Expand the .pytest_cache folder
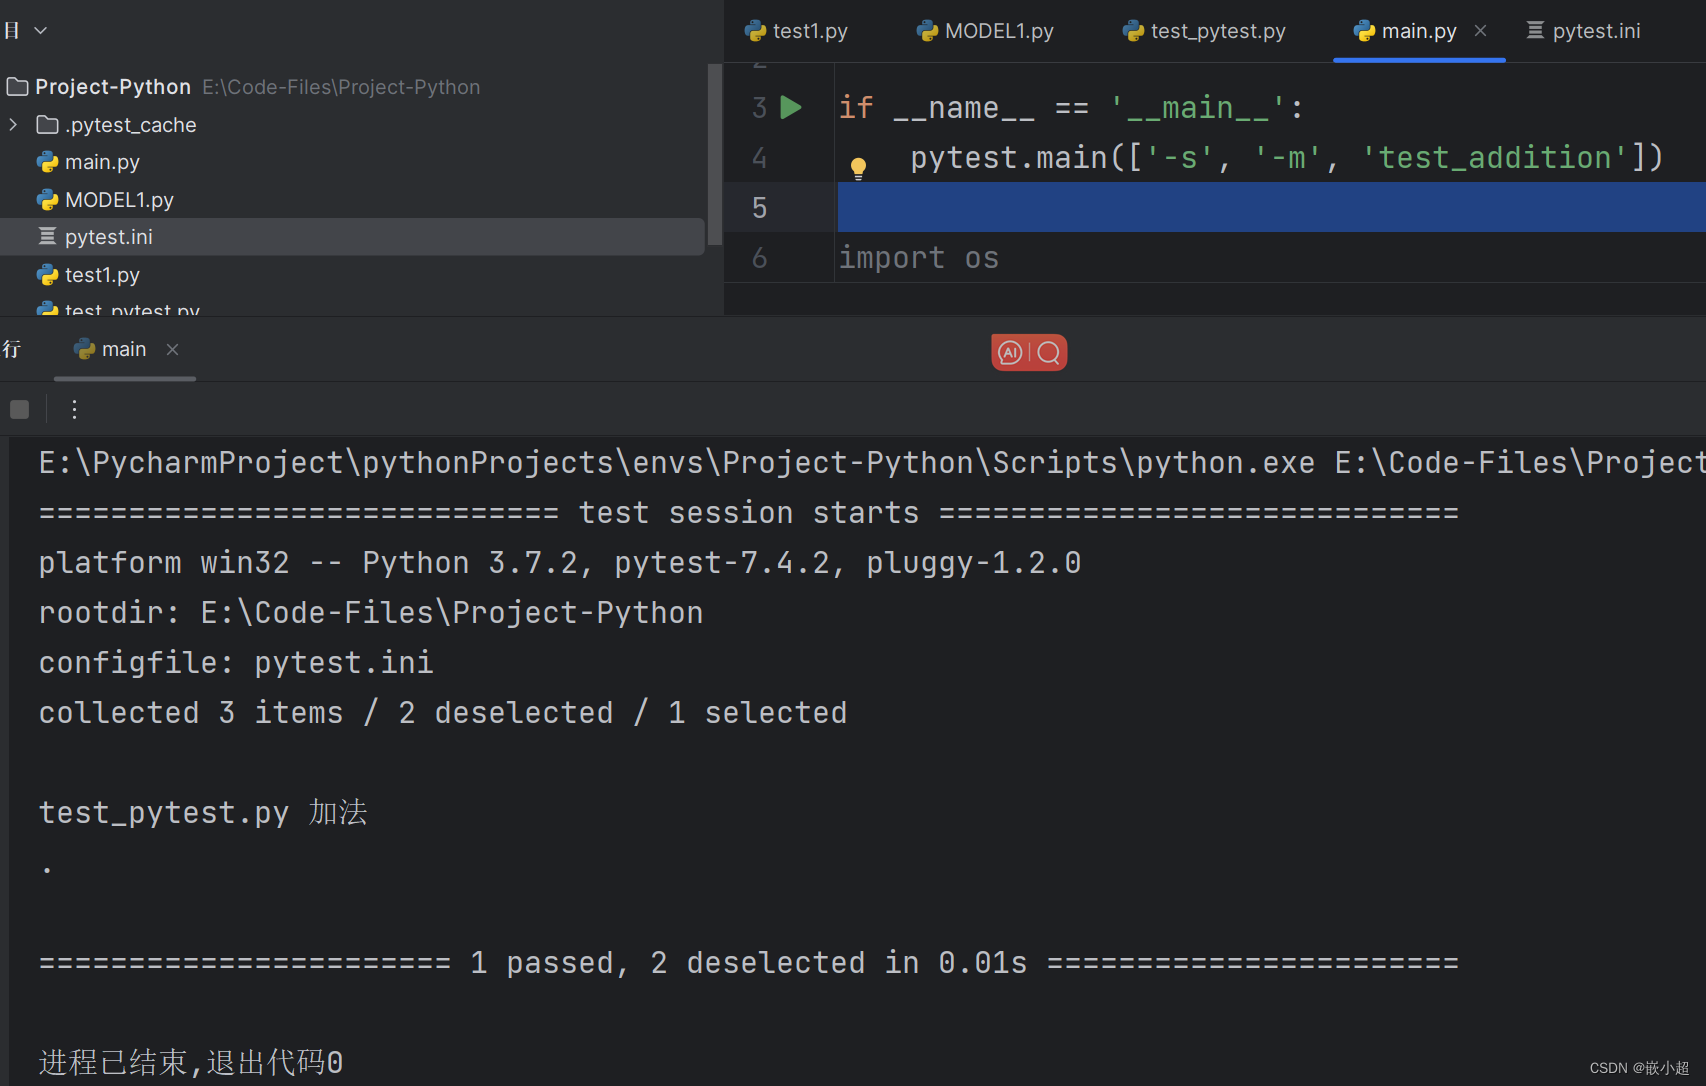1706x1086 pixels. 13,125
